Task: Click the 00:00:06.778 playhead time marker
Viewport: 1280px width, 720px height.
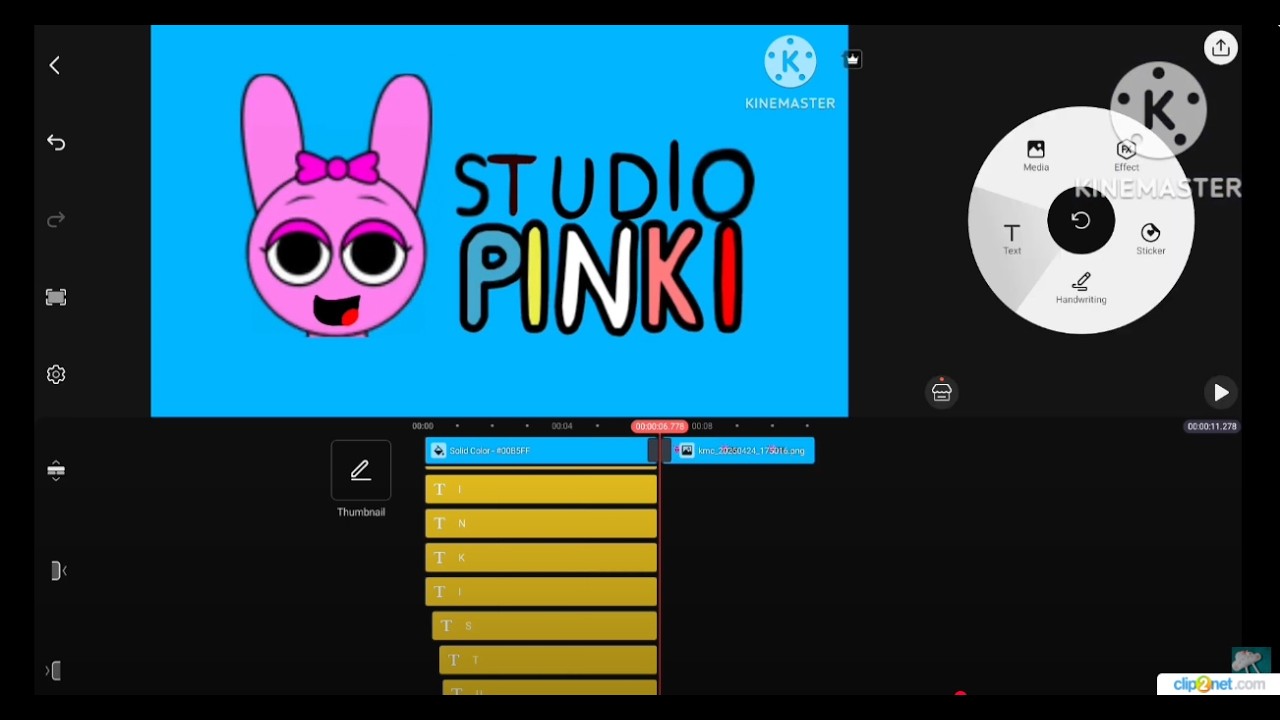Action: point(659,426)
